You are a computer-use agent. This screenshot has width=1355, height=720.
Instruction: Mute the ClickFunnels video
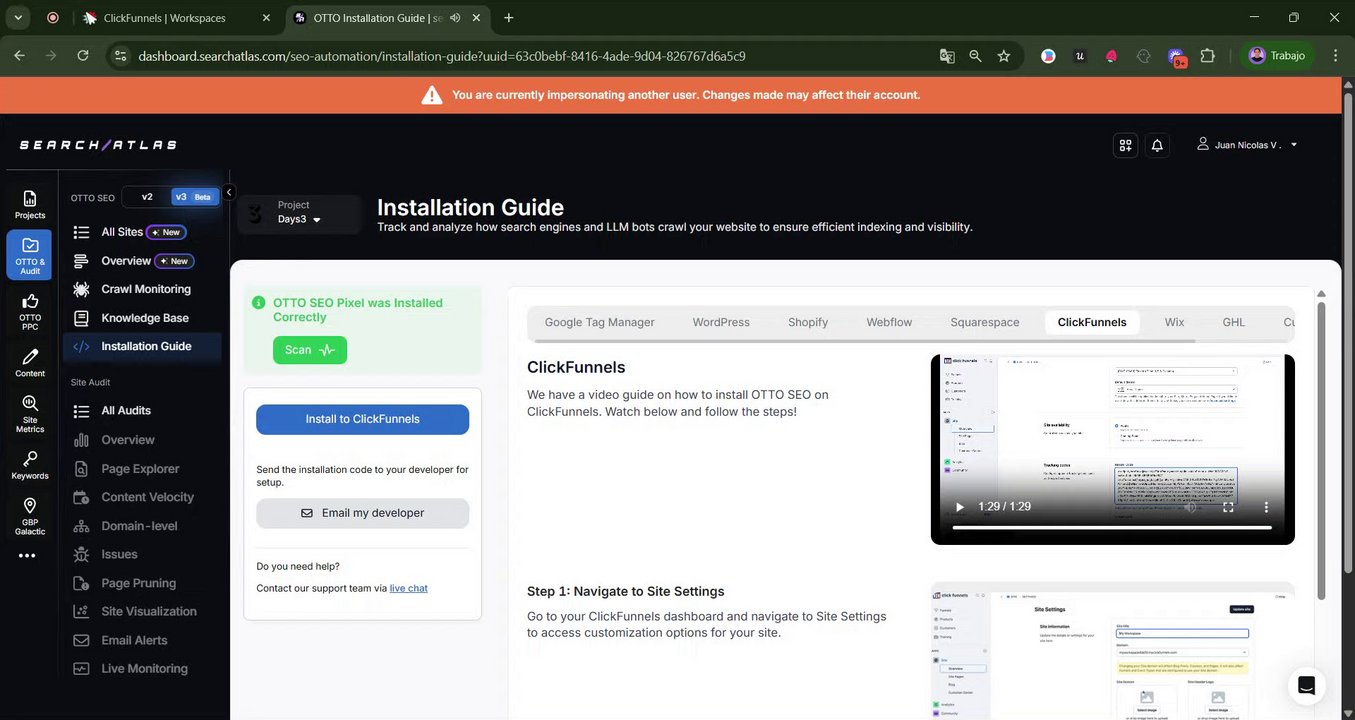click(x=1190, y=507)
